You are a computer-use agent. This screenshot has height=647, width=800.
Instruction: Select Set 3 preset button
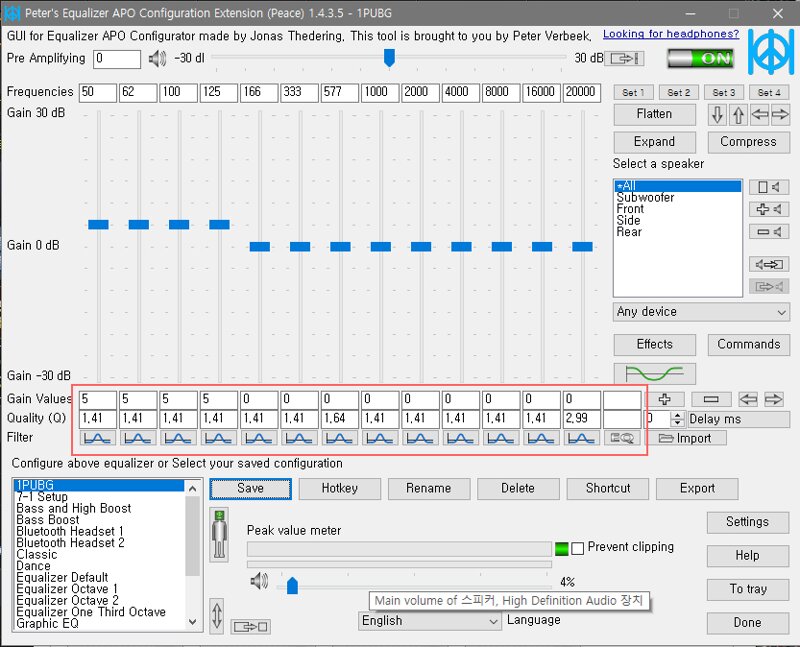tap(723, 92)
